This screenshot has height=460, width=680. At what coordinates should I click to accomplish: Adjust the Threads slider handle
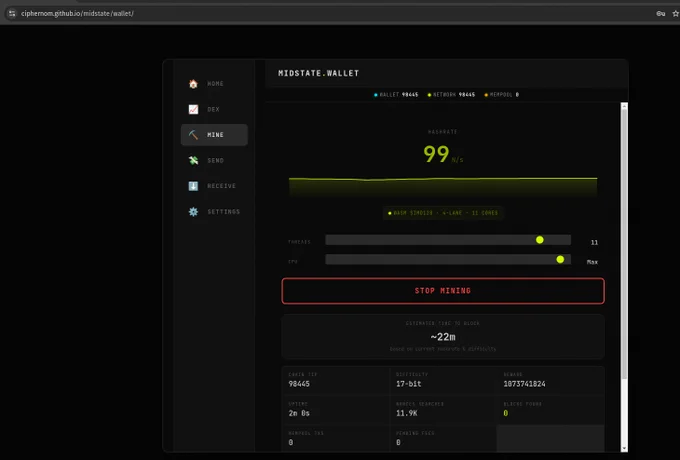(x=539, y=240)
